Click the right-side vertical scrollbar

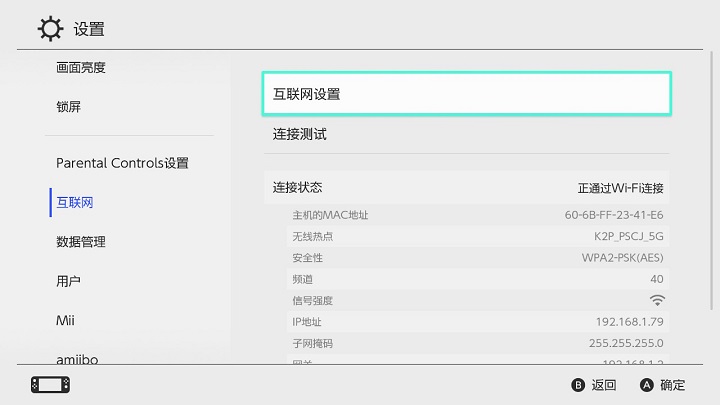point(712,181)
